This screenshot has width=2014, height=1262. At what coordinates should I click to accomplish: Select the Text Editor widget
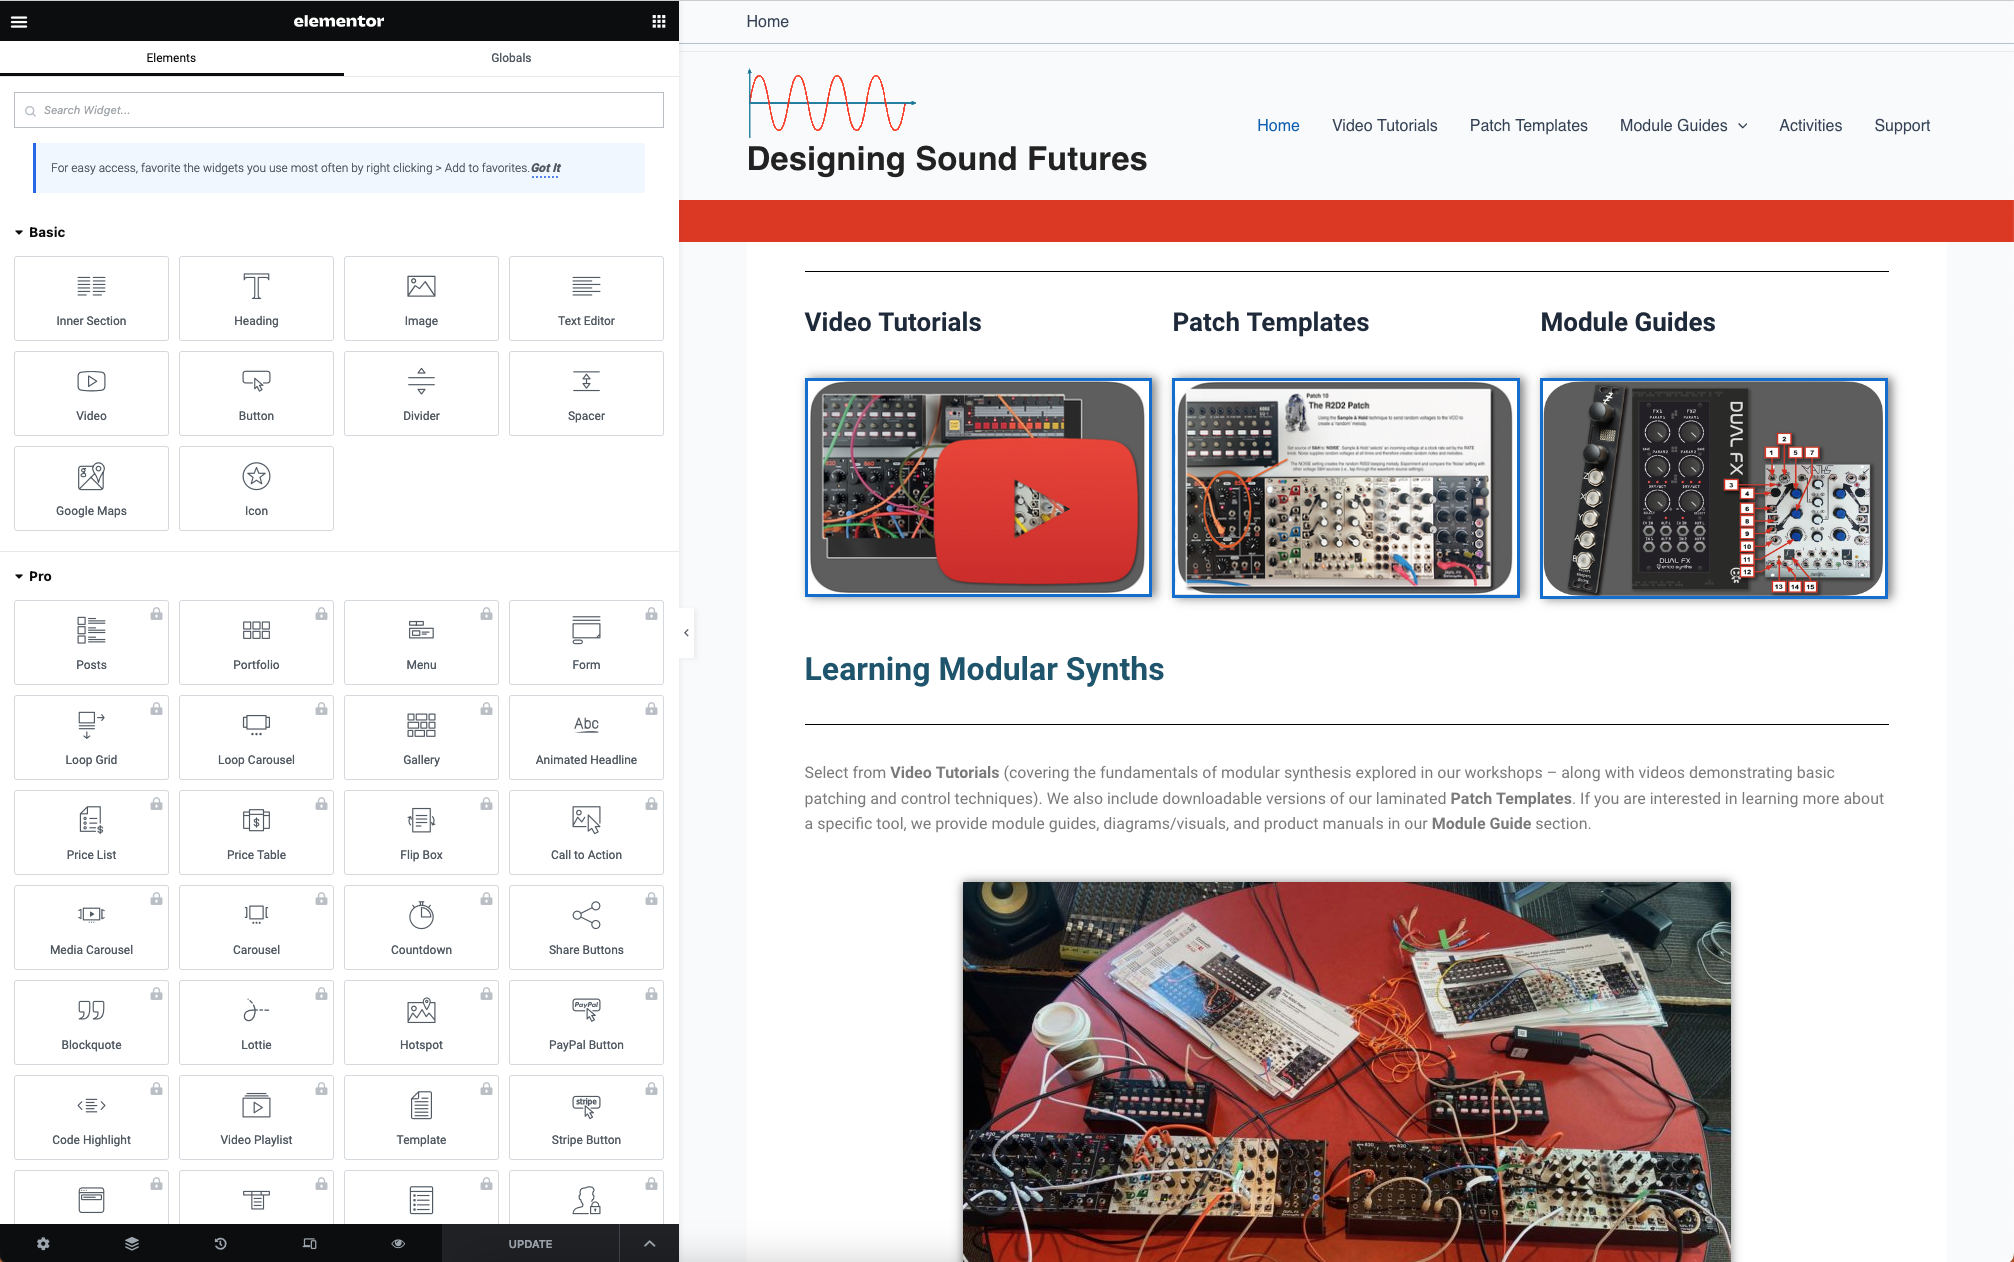click(x=586, y=298)
